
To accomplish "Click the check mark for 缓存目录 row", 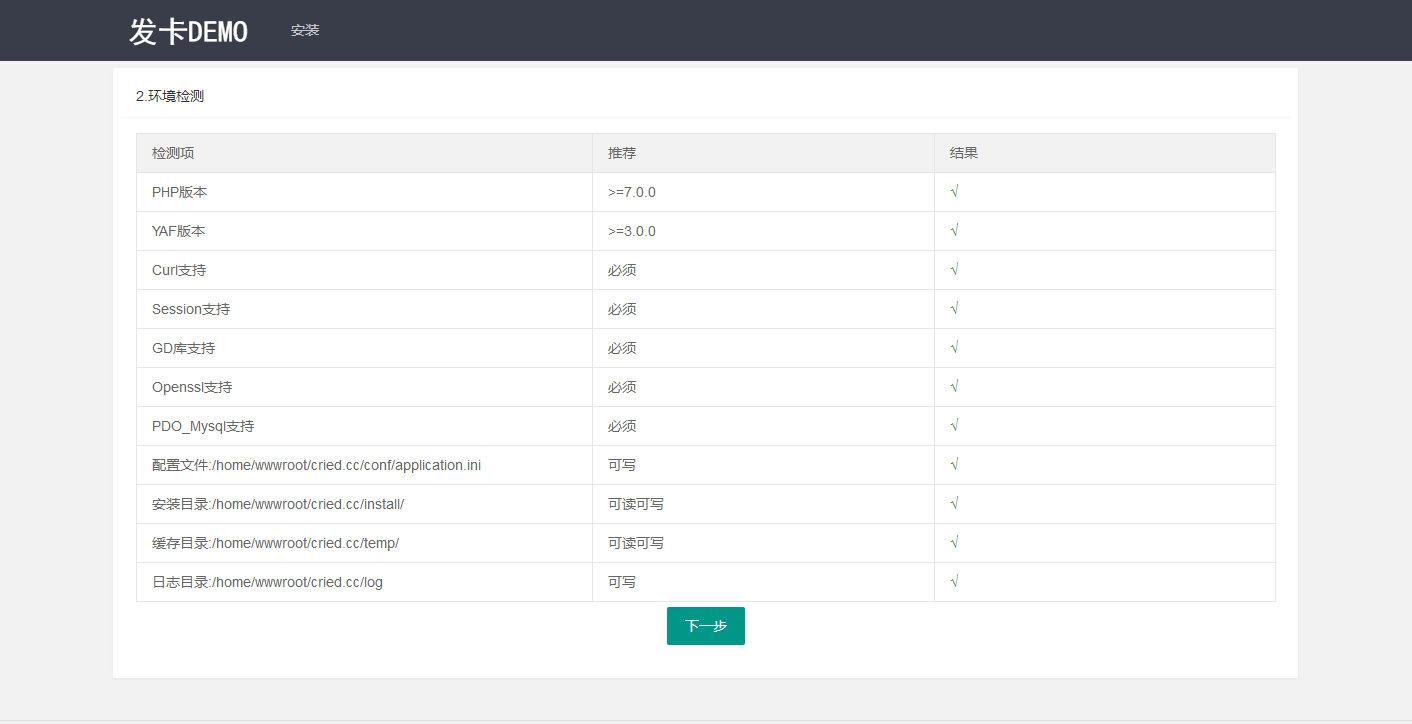I will pos(955,542).
